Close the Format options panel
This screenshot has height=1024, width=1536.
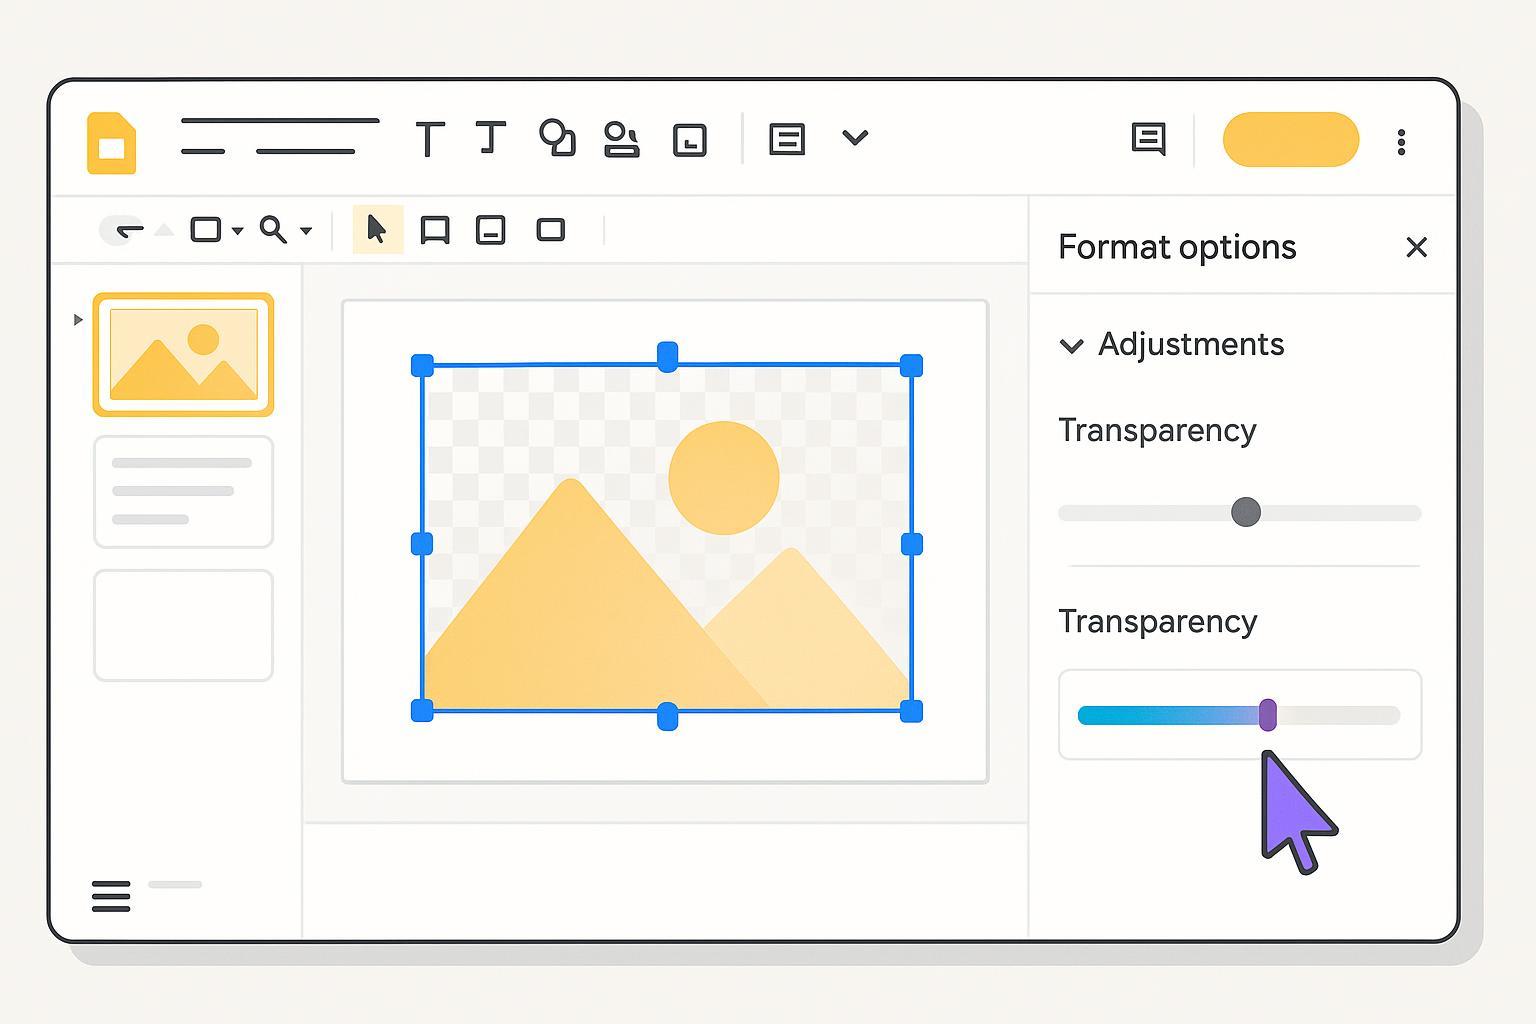click(1416, 247)
